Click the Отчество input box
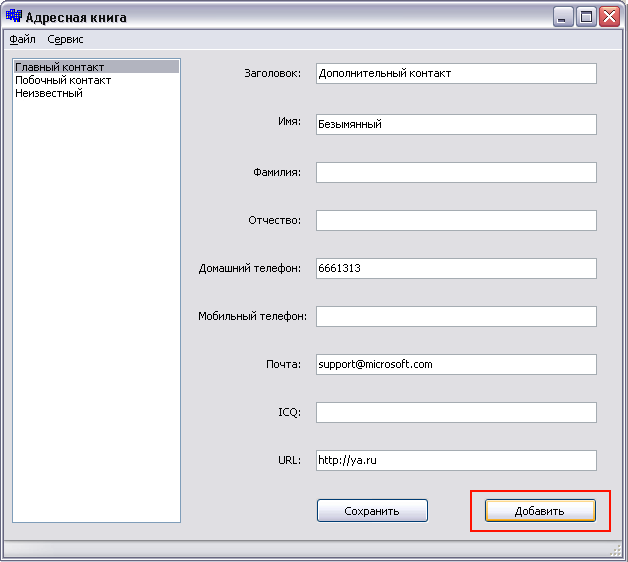Image resolution: width=628 pixels, height=562 pixels. [x=456, y=220]
